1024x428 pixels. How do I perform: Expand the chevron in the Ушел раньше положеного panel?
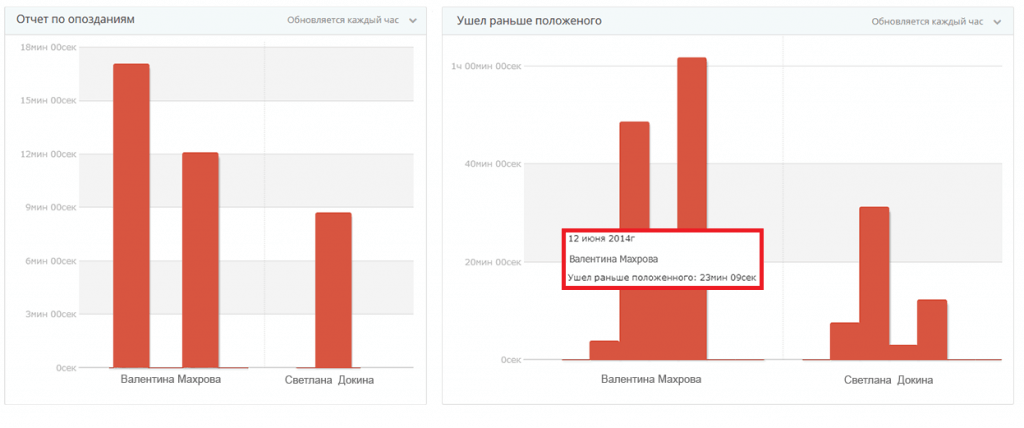997,21
